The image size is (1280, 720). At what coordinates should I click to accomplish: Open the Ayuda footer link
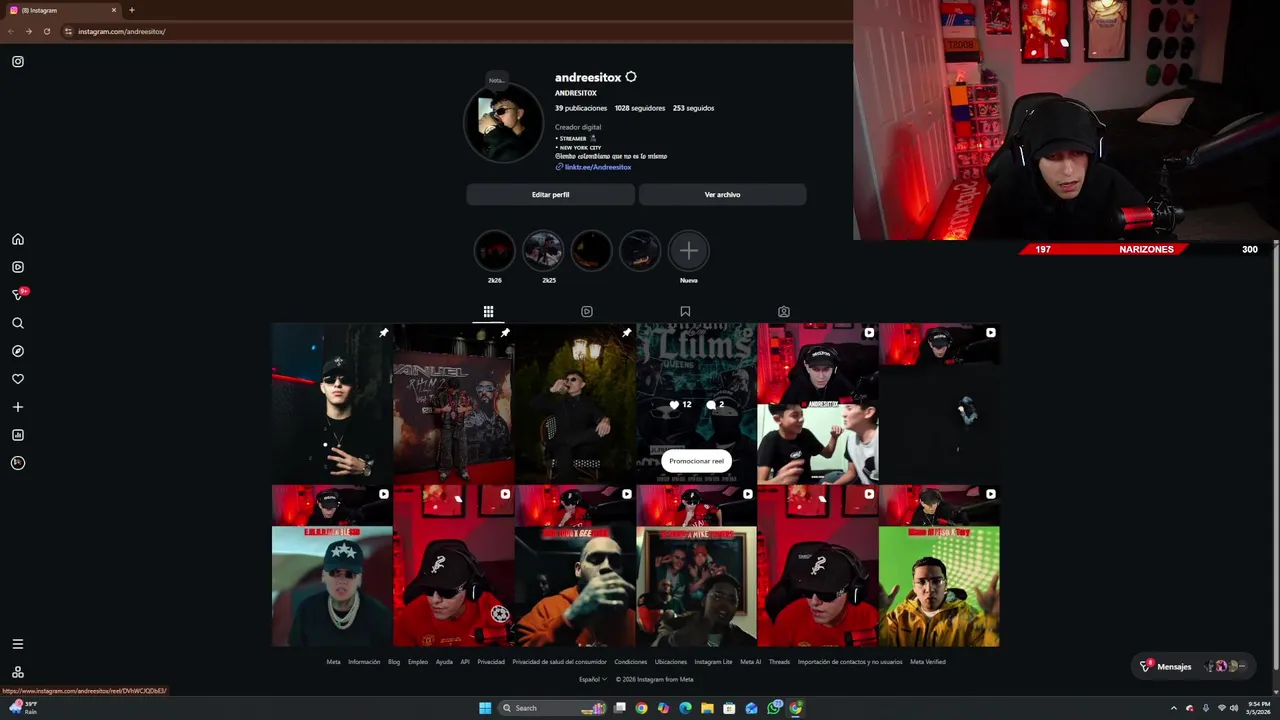tap(444, 662)
